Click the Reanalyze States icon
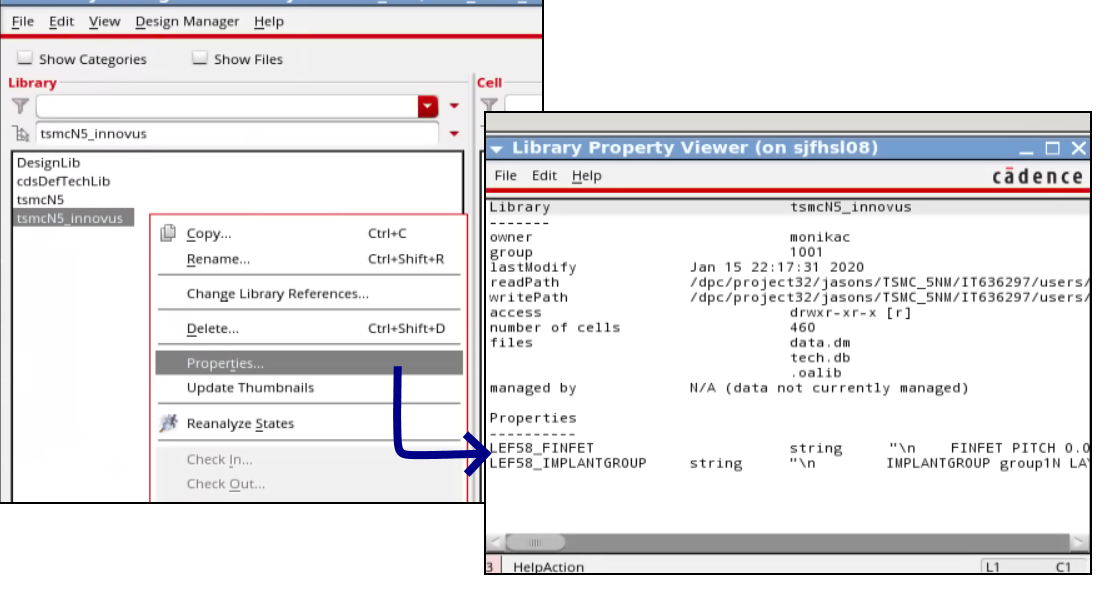Viewport: 1118px width, 596px height. point(168,423)
